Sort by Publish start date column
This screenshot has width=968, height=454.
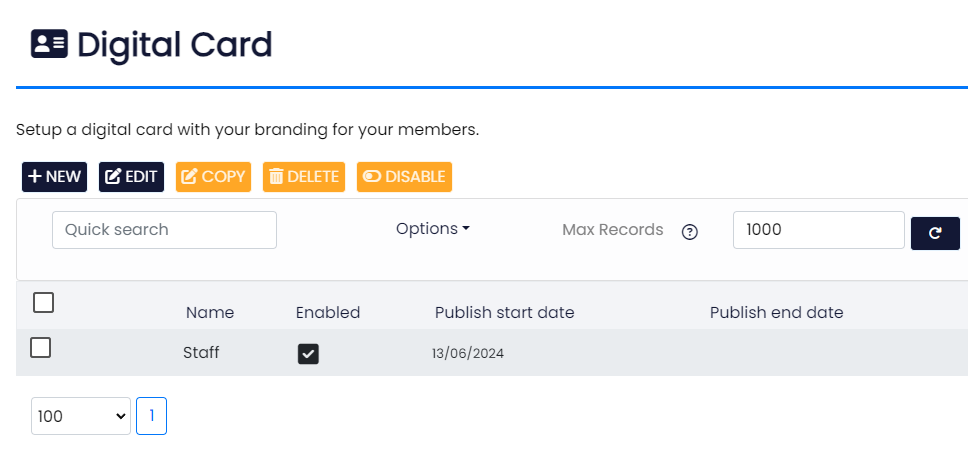point(504,313)
